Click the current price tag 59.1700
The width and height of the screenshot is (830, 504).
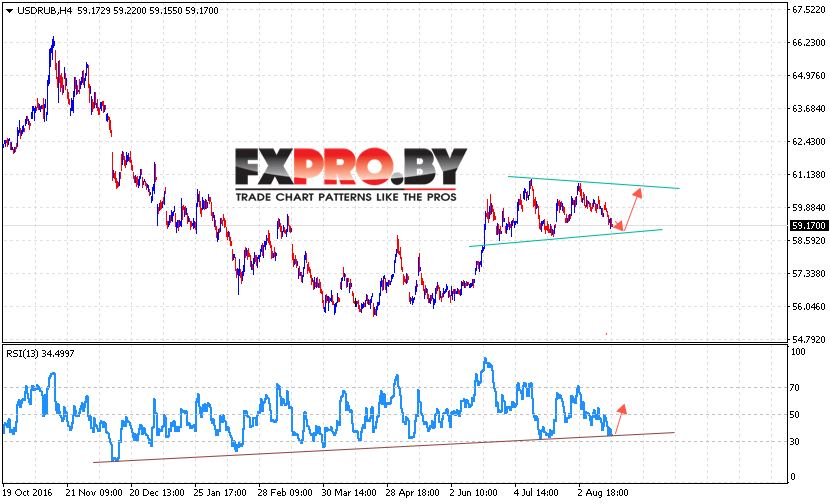click(x=808, y=226)
